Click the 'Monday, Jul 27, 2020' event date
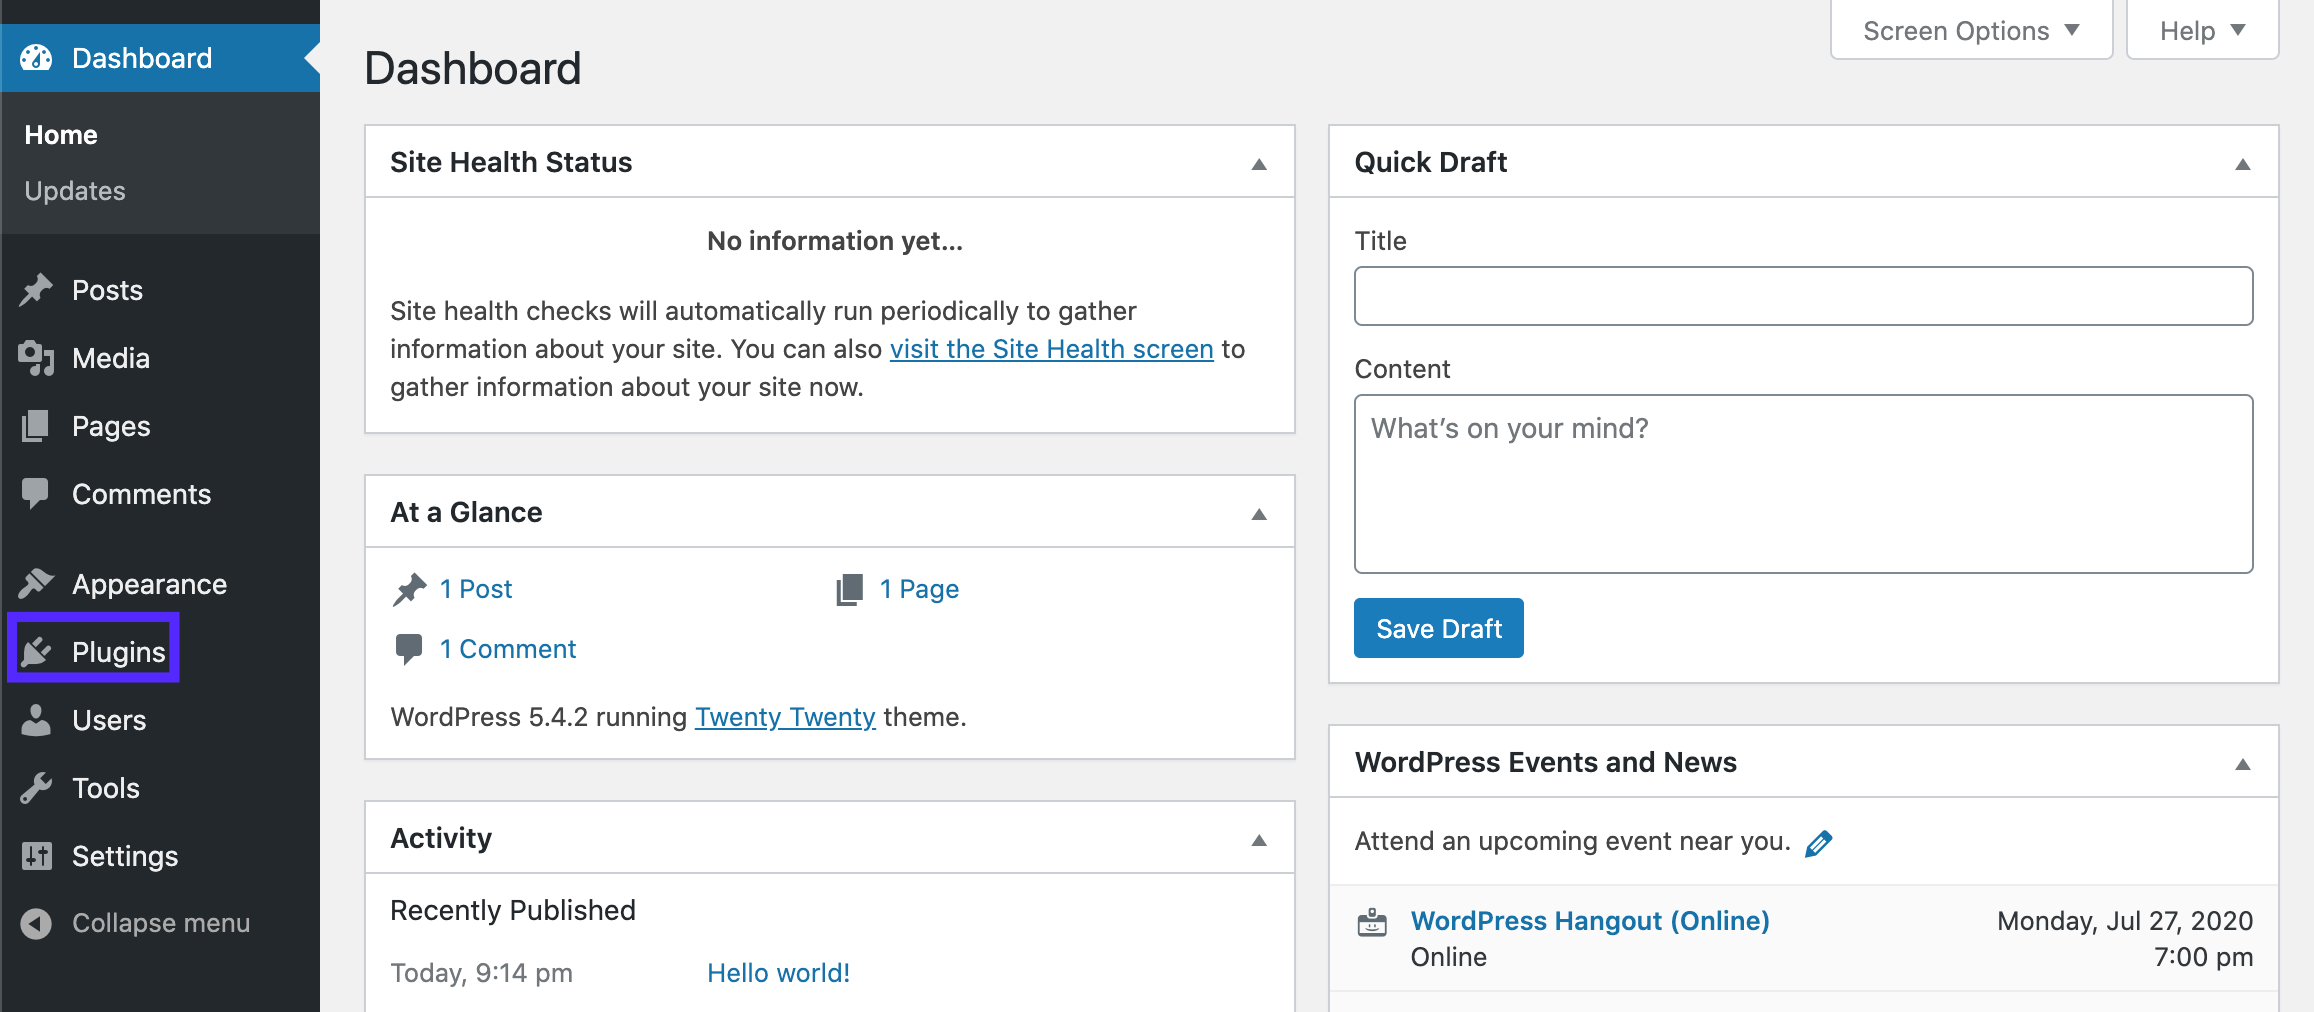The image size is (2314, 1012). pyautogui.click(x=2125, y=921)
